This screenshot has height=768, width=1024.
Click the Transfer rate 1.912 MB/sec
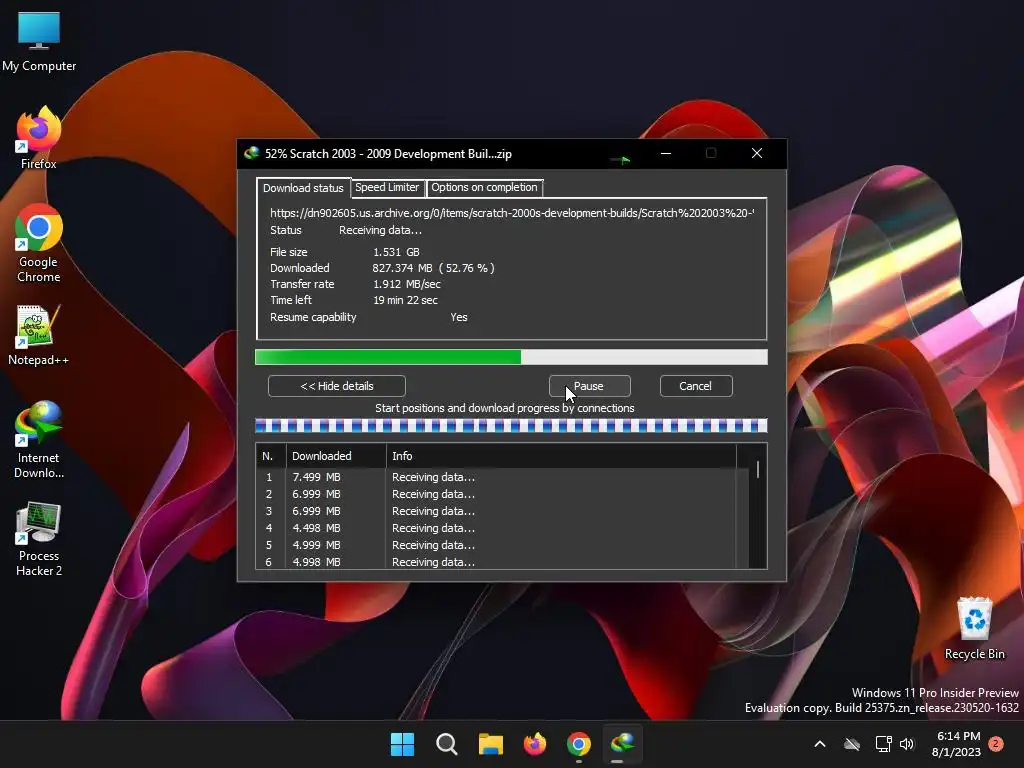[x=407, y=285]
